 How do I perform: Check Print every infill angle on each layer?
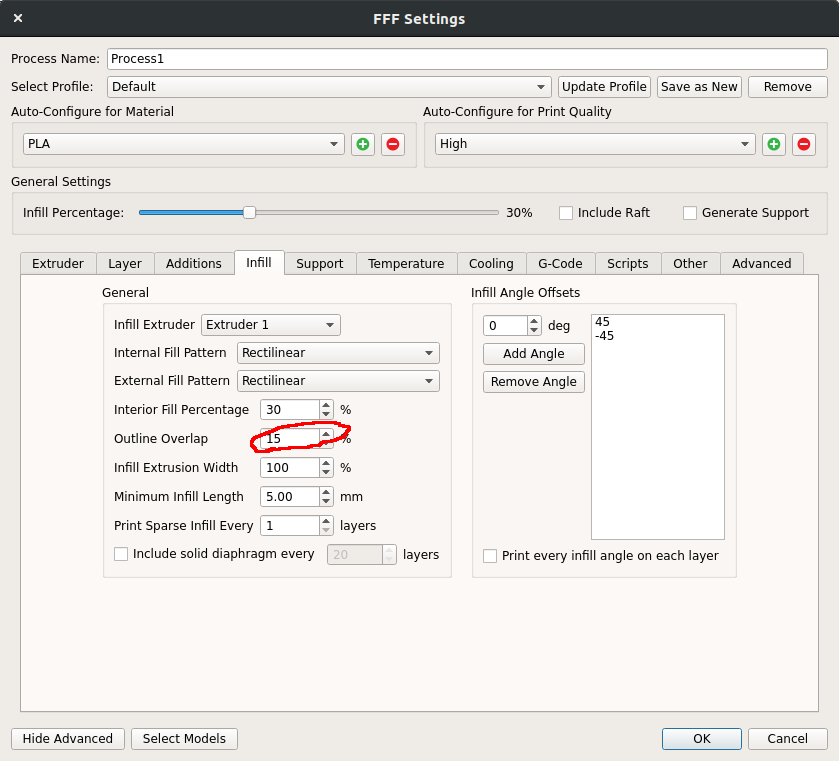(x=490, y=556)
